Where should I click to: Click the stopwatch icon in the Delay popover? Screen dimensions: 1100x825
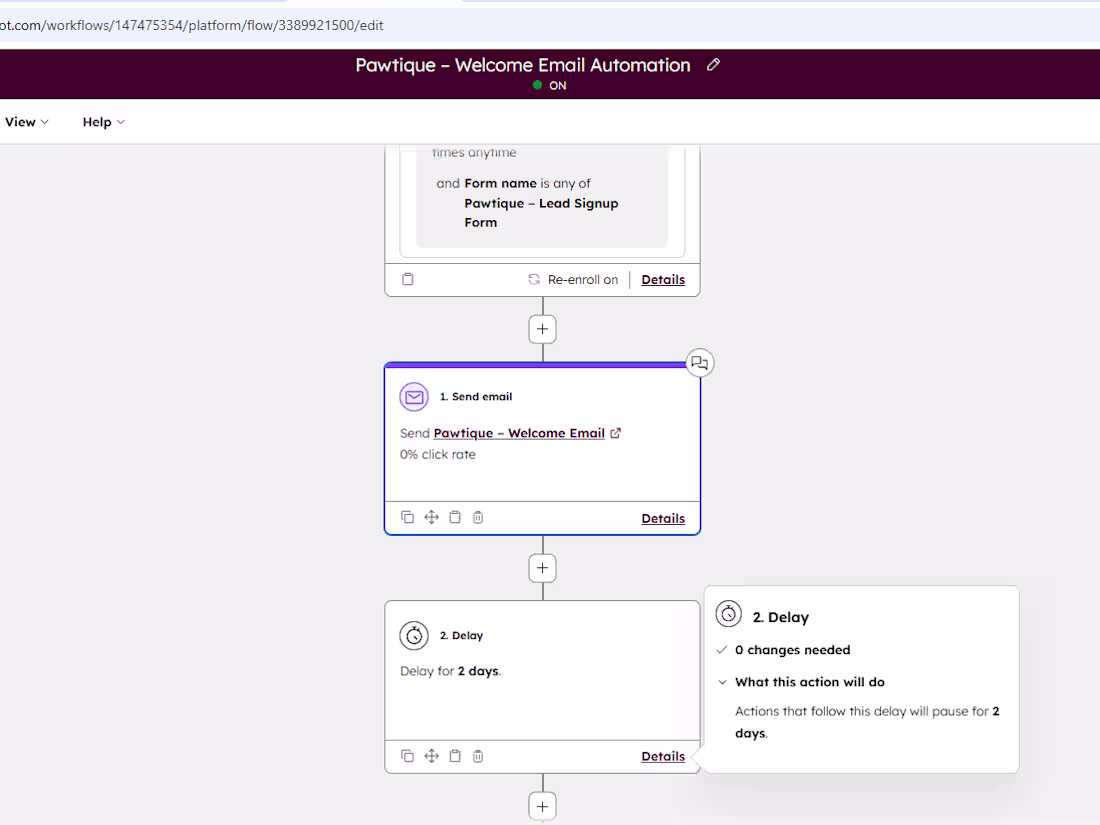click(729, 614)
